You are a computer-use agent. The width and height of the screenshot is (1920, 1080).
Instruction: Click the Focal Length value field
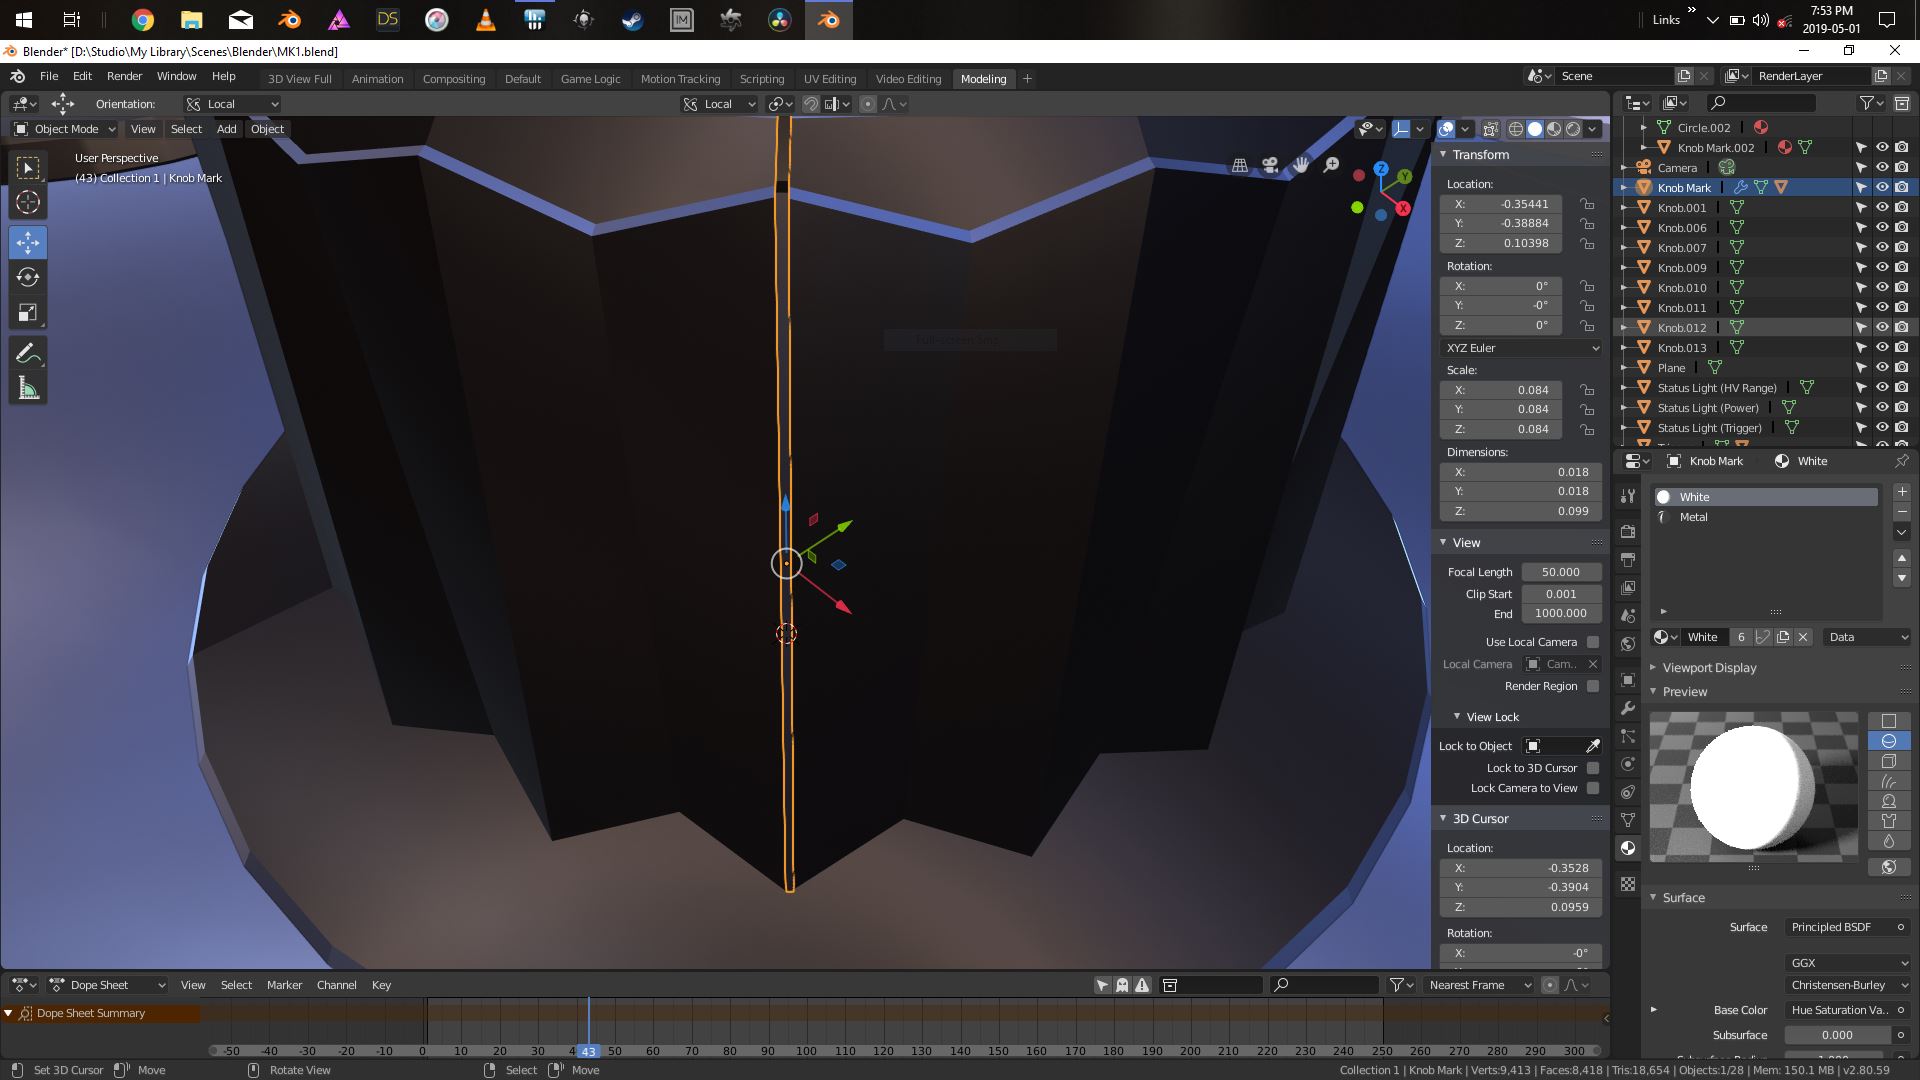click(1561, 572)
